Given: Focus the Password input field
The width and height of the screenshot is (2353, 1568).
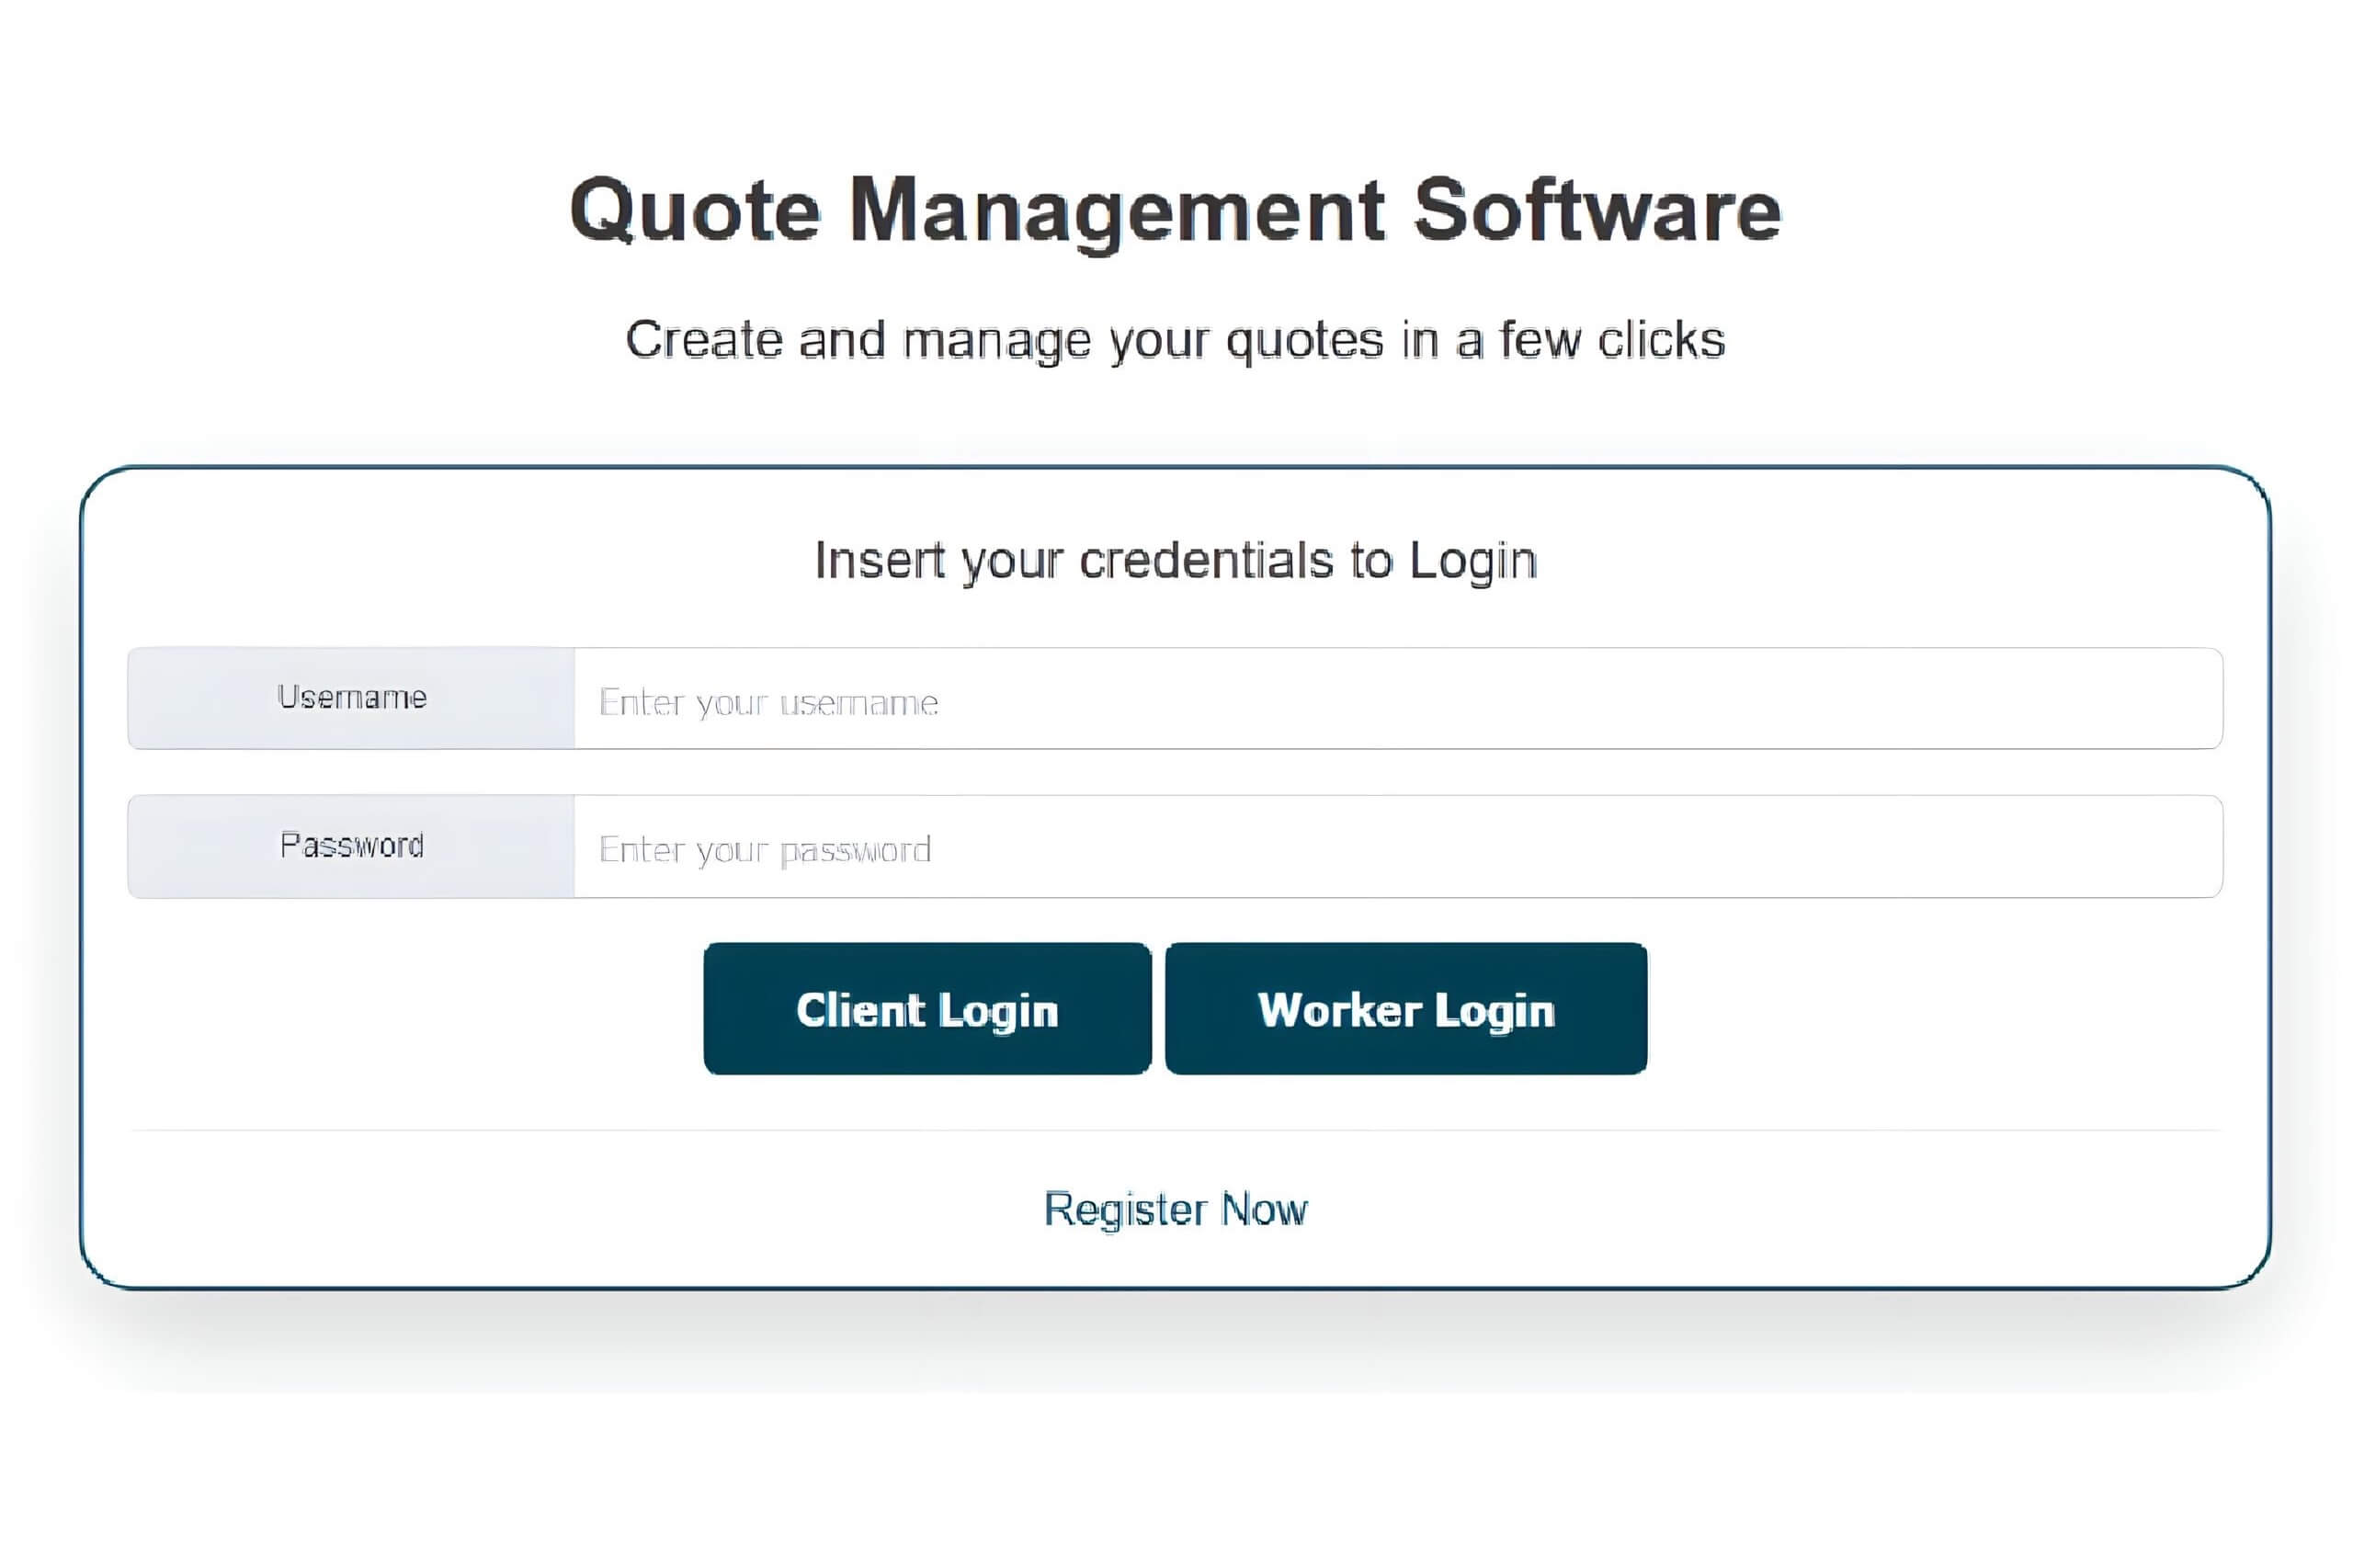Looking at the screenshot, I should click(x=1396, y=847).
